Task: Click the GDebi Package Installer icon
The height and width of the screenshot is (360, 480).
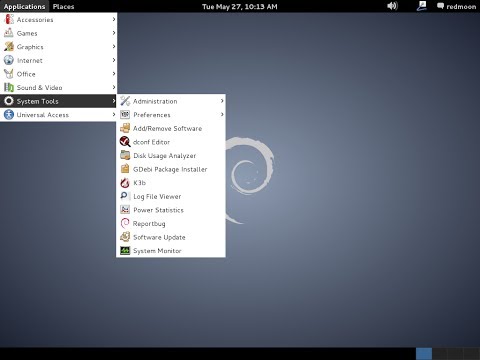Action: [x=125, y=169]
